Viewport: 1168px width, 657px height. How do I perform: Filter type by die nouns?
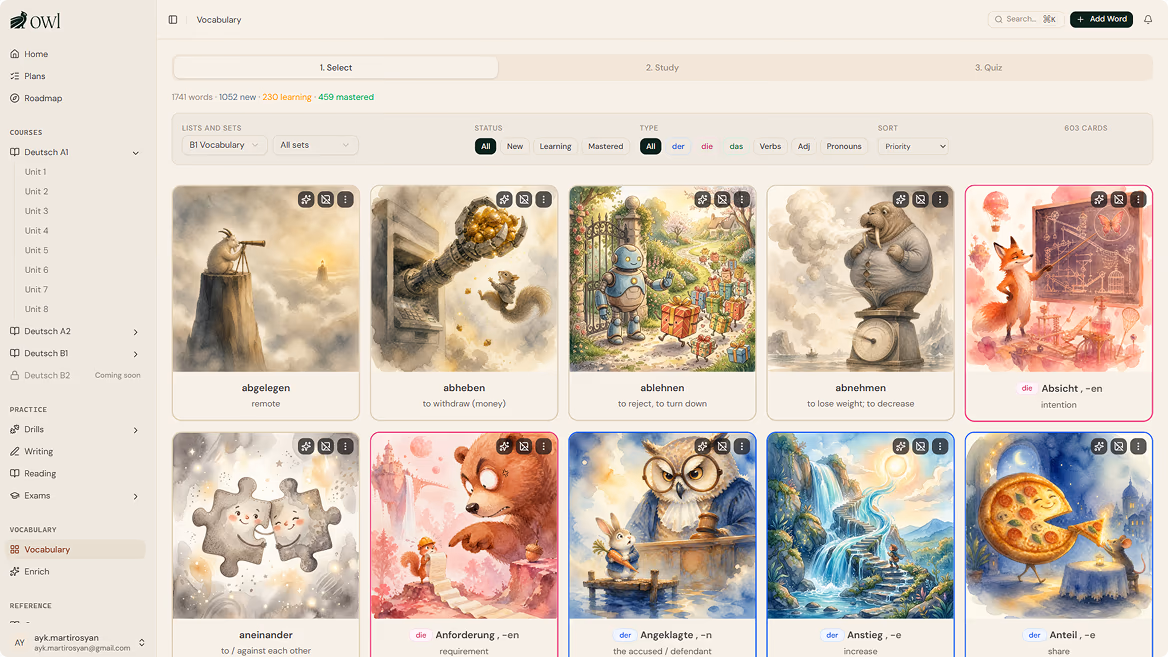(x=707, y=146)
